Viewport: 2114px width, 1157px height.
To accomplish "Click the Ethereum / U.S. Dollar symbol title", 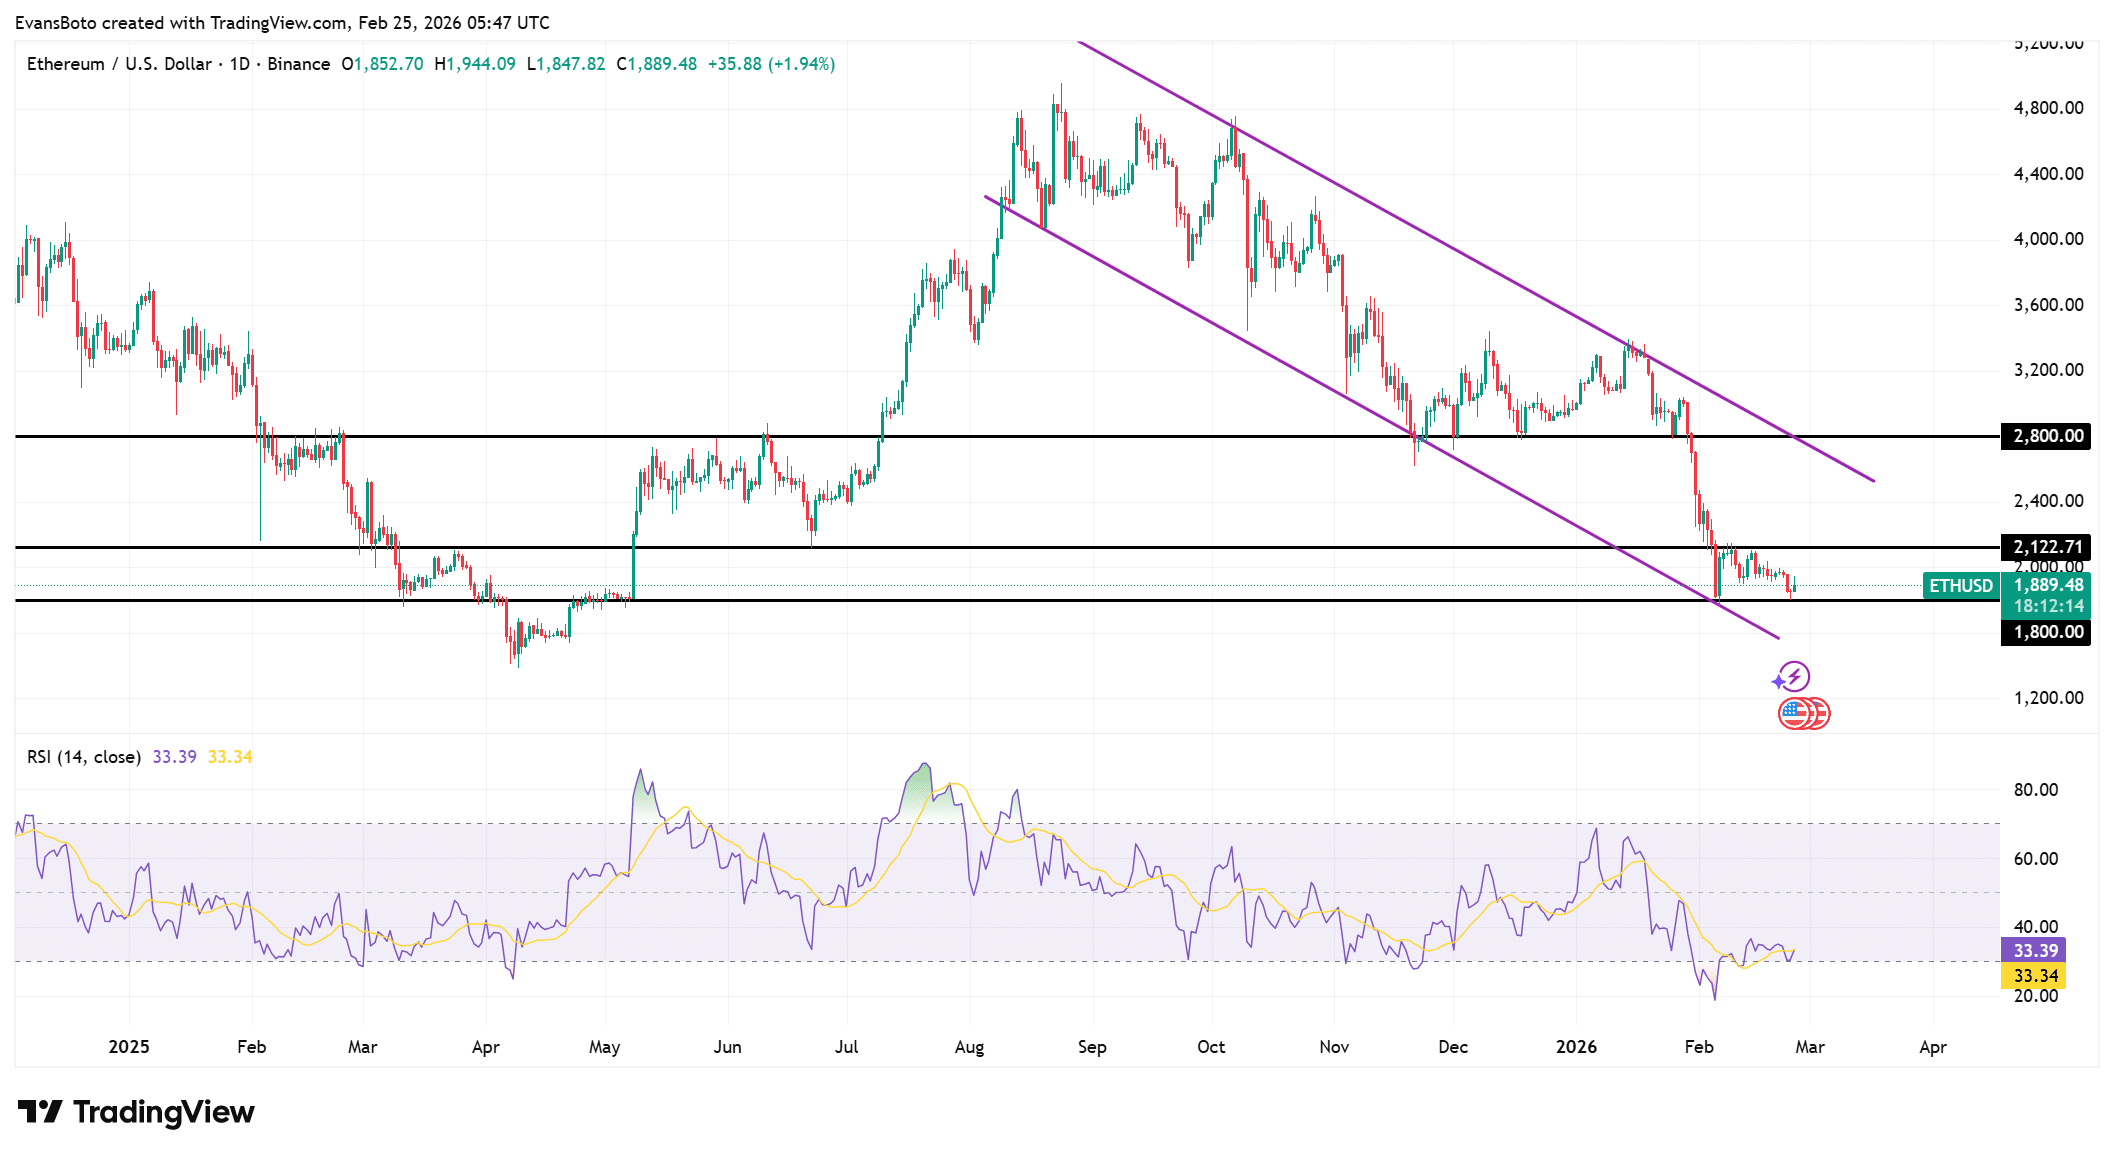I will pyautogui.click(x=119, y=64).
